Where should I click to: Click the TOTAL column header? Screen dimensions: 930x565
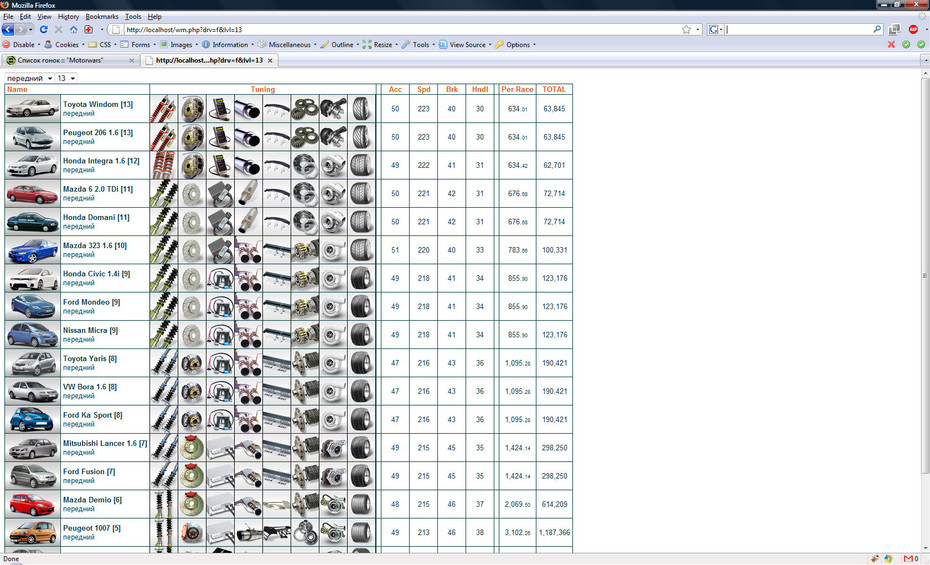click(x=554, y=90)
